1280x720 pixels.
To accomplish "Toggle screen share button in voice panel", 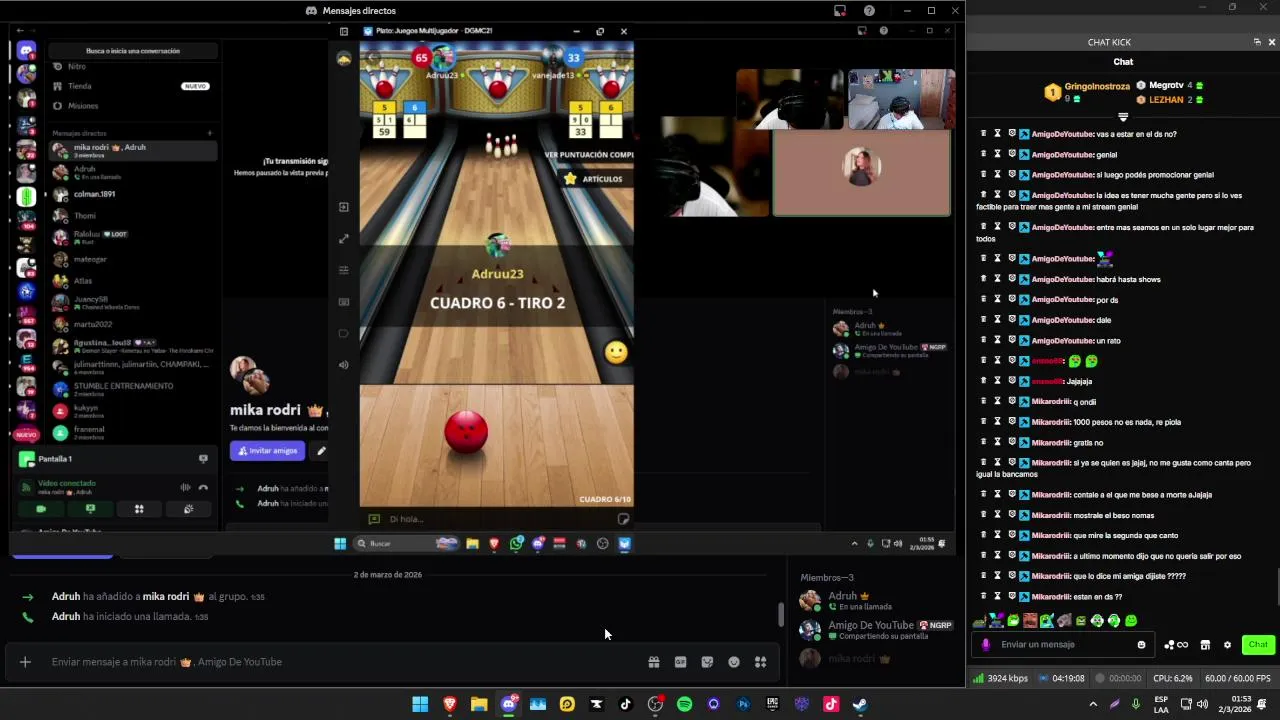I will 90,509.
